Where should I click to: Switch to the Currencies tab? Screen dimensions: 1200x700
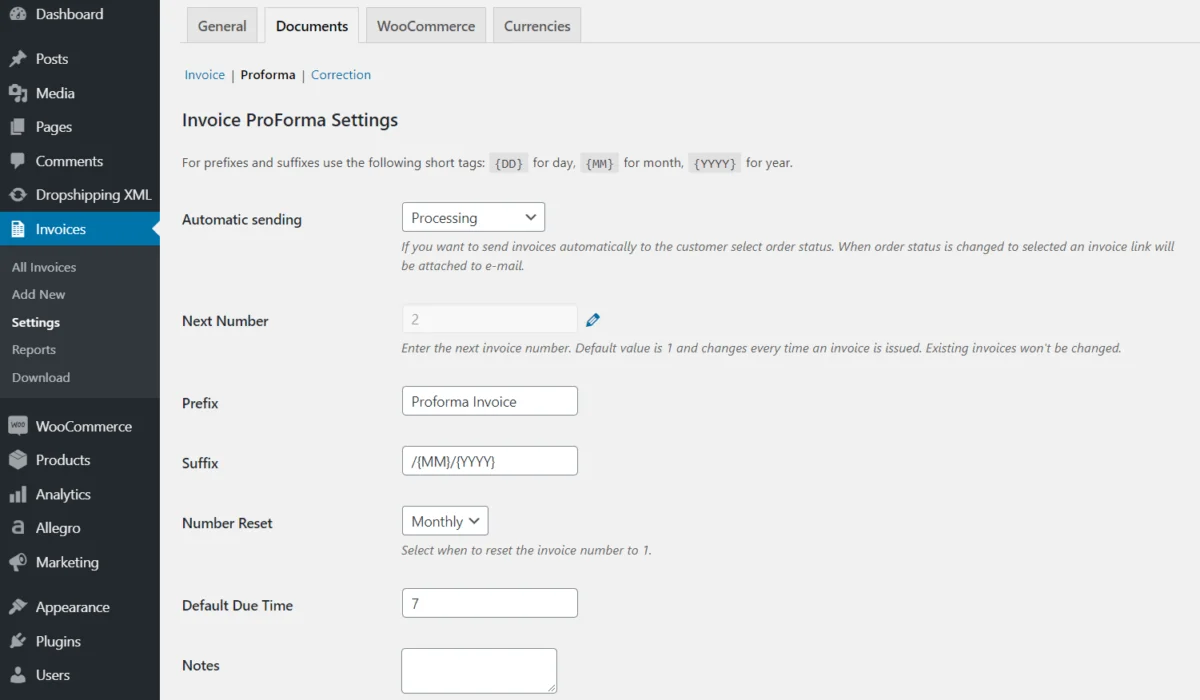point(536,25)
